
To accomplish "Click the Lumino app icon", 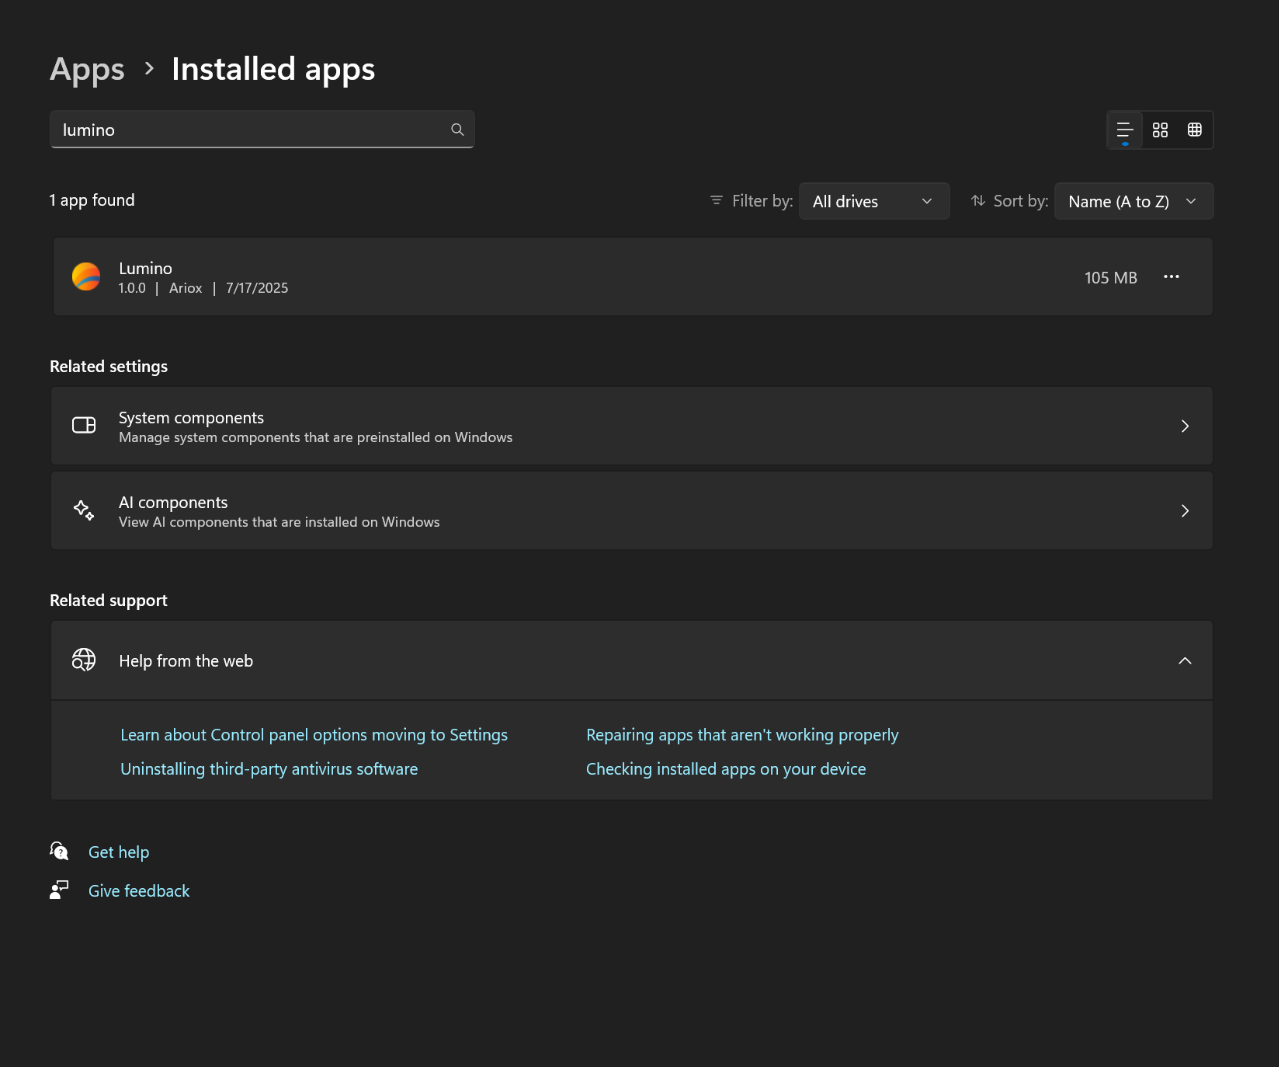I will click(86, 276).
